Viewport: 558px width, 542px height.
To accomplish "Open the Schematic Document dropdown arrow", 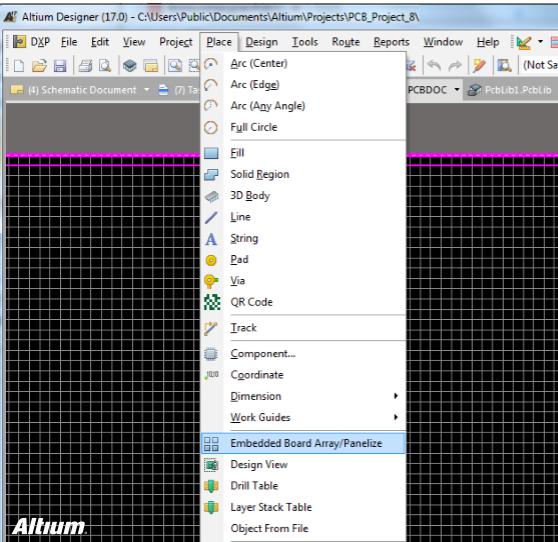I will pyautogui.click(x=147, y=90).
